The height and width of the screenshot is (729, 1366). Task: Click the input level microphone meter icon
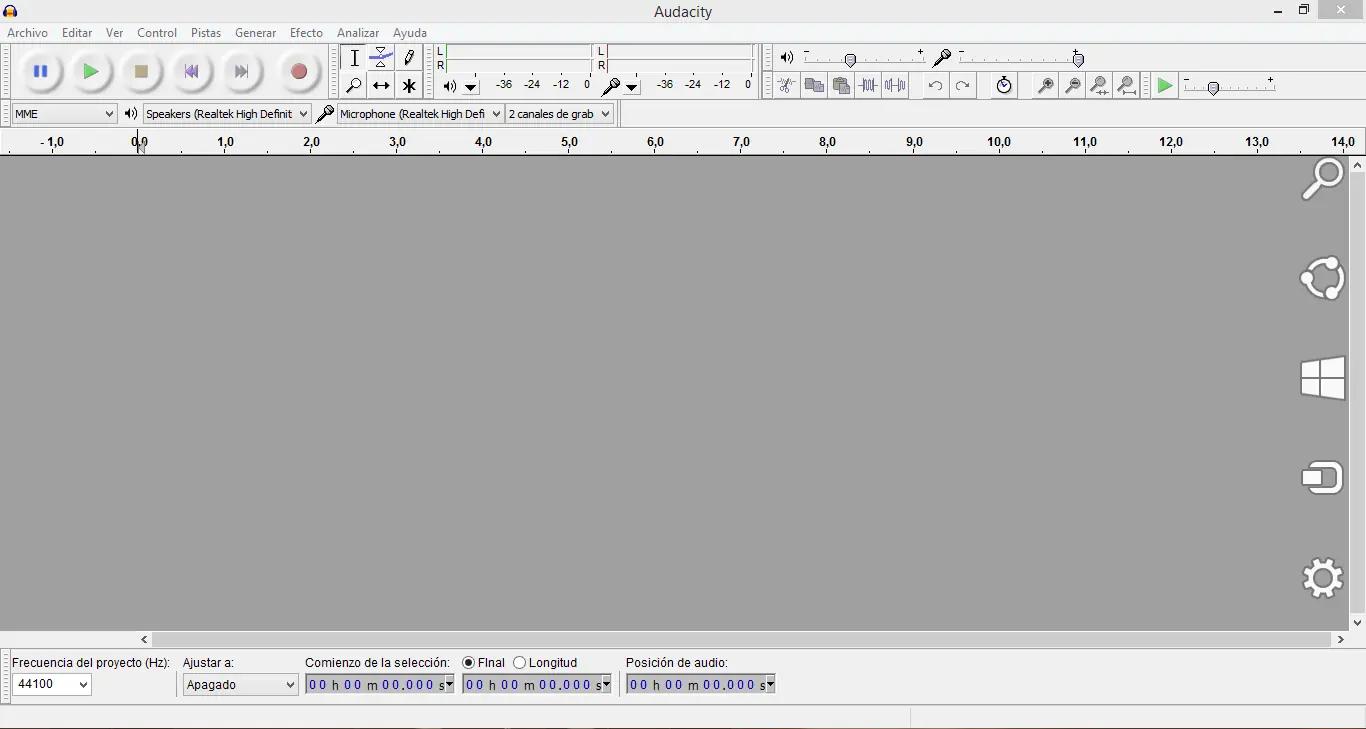(610, 86)
